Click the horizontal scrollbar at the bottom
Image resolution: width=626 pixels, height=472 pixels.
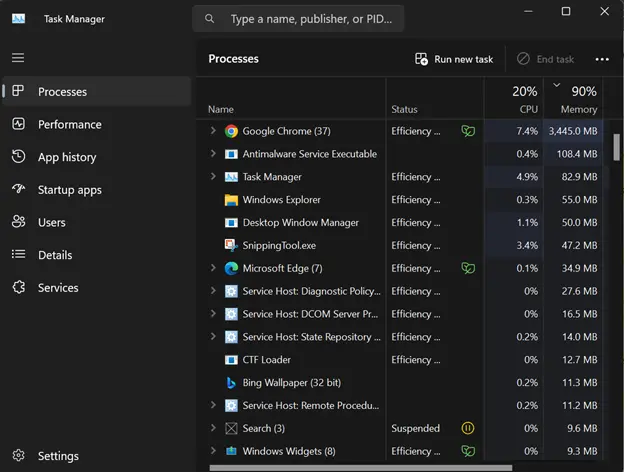tap(361, 468)
